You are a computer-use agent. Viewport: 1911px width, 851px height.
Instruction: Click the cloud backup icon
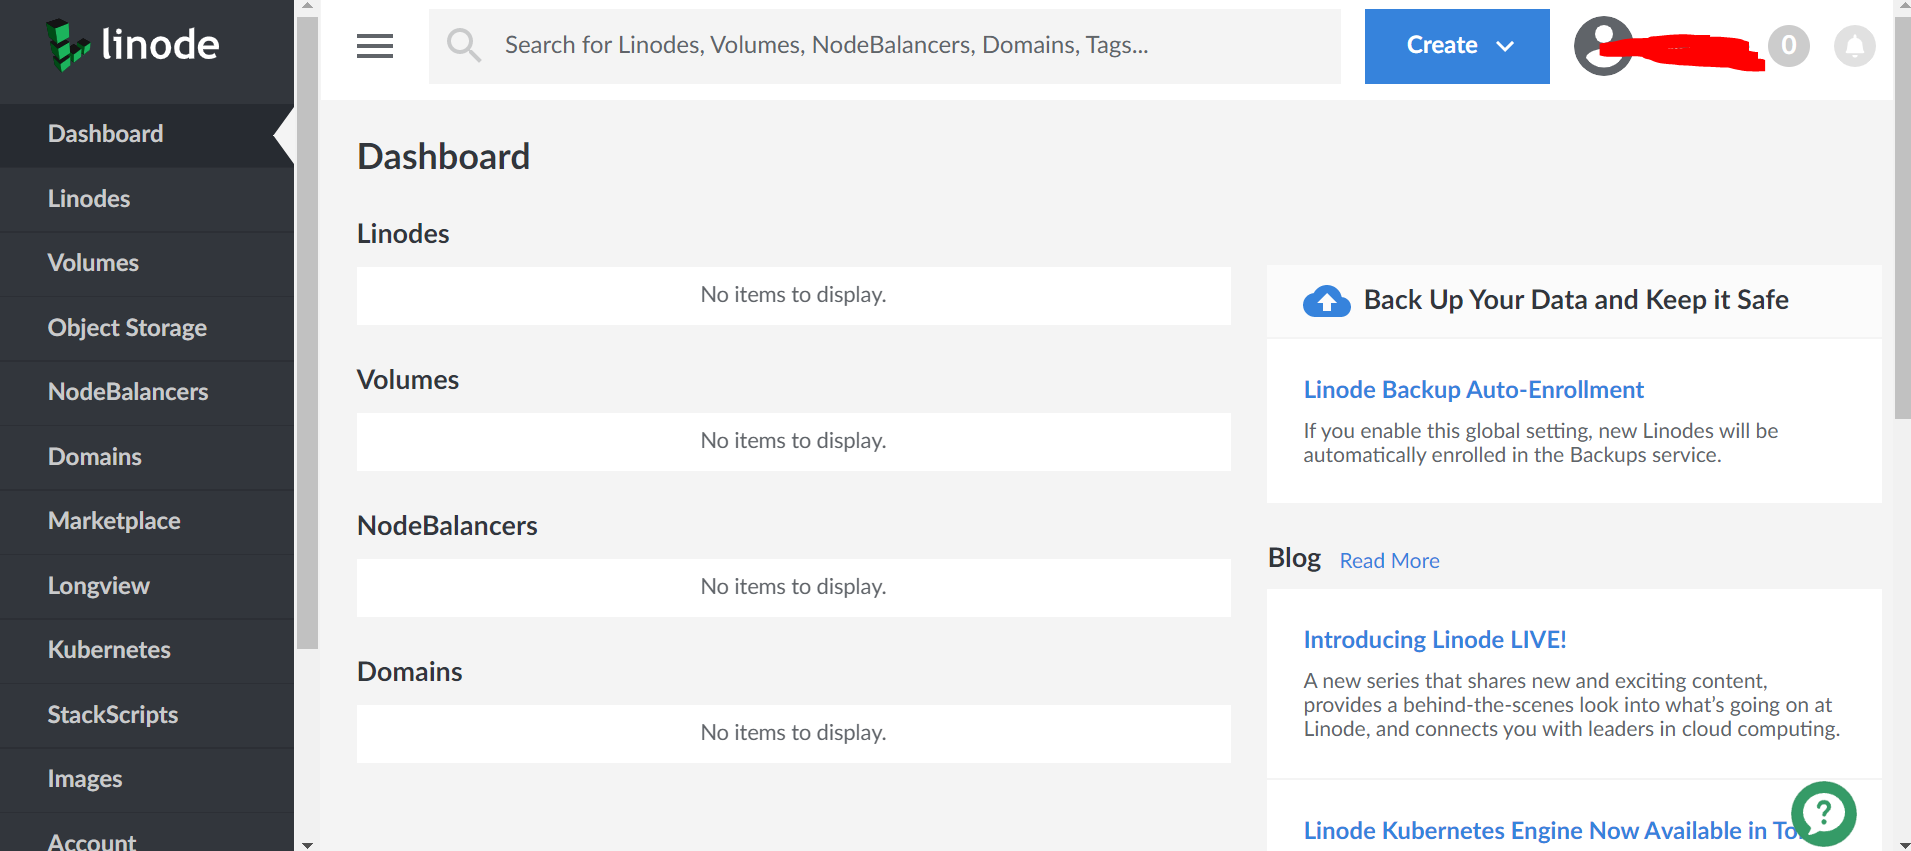coord(1326,300)
